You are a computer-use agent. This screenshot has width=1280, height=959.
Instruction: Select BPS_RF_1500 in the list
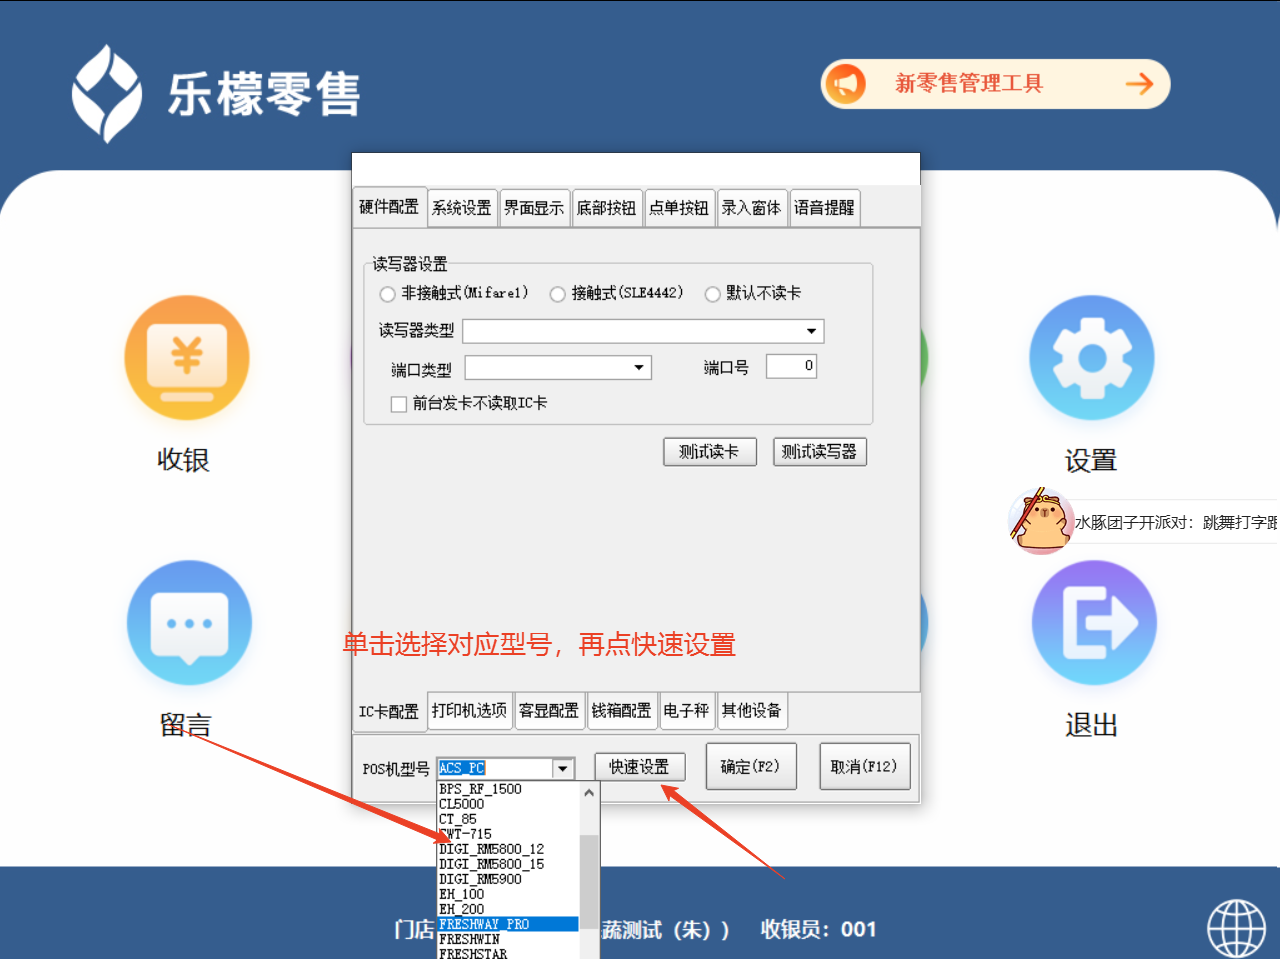click(508, 789)
